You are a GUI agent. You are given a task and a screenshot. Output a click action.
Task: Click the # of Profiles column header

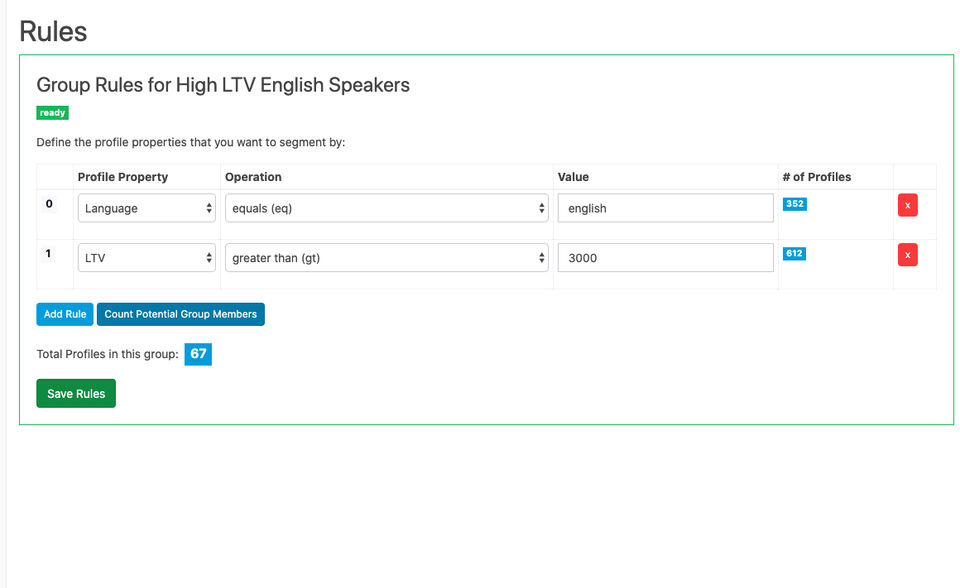tap(816, 177)
